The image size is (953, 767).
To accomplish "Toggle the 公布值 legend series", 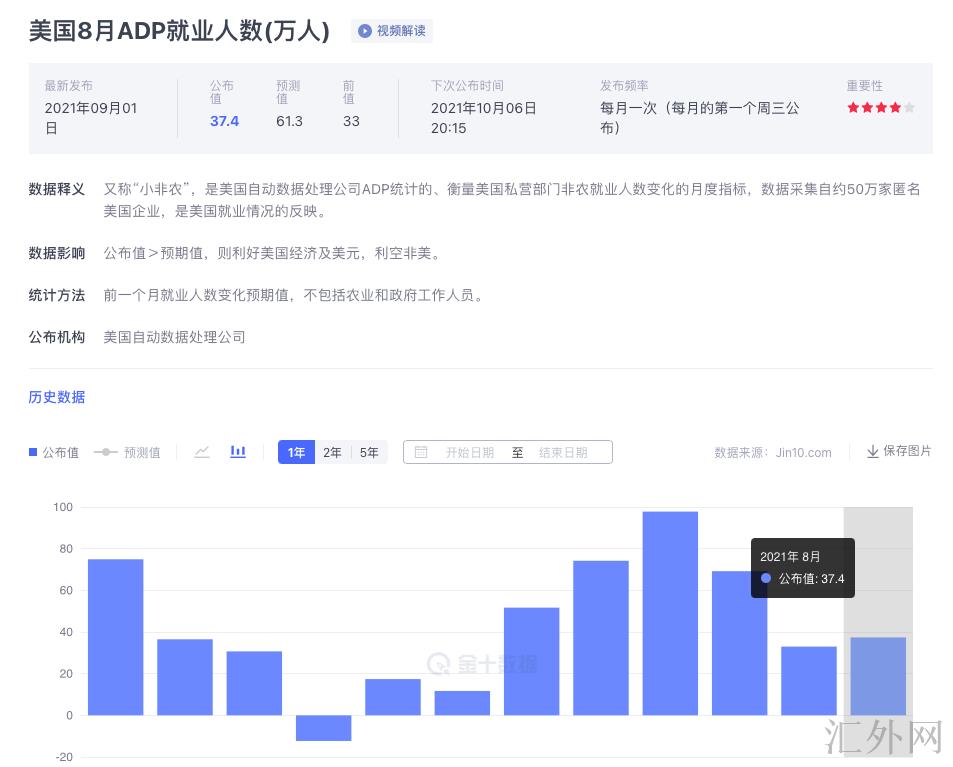I will (54, 452).
